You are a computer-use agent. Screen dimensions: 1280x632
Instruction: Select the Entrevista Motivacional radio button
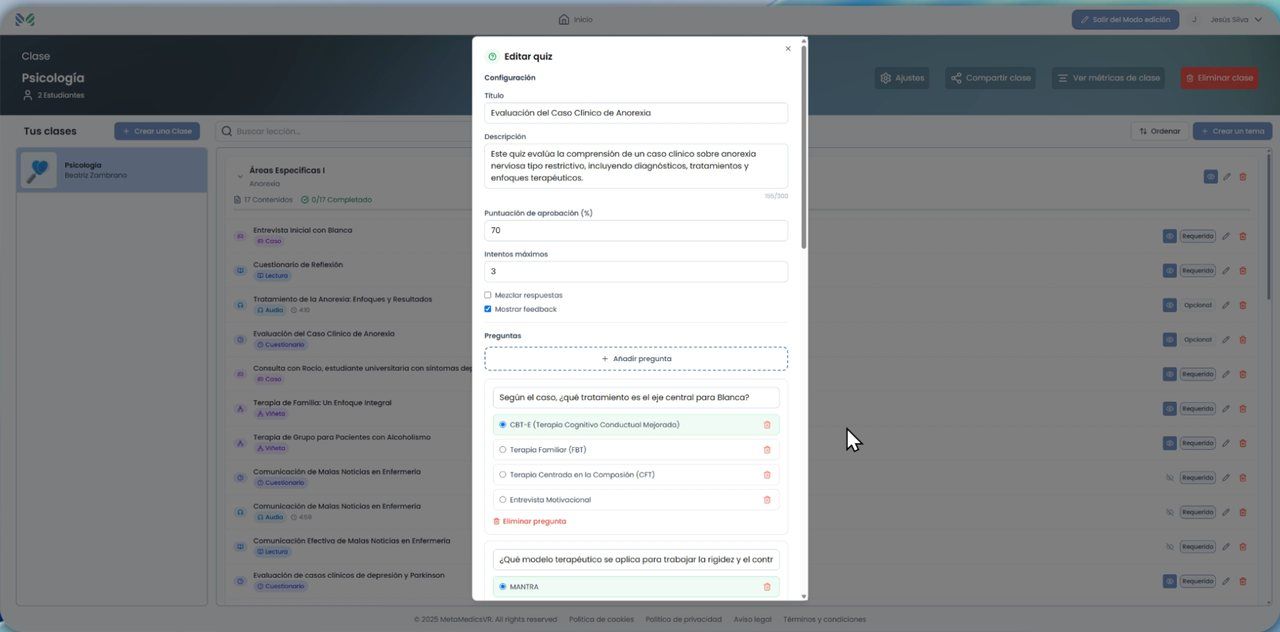click(503, 500)
